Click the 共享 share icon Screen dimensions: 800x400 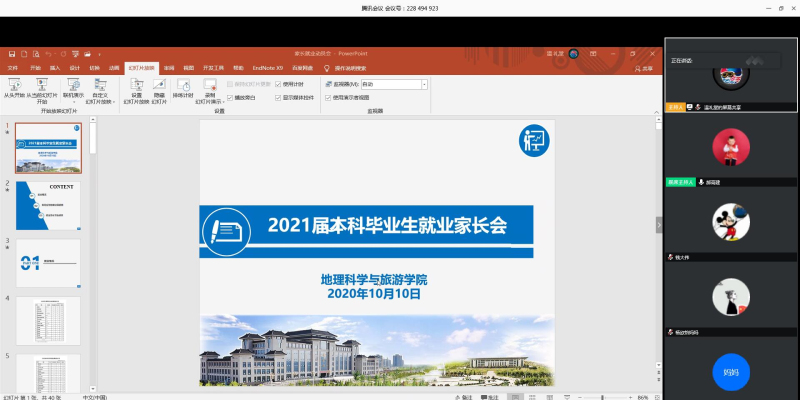[x=644, y=68]
